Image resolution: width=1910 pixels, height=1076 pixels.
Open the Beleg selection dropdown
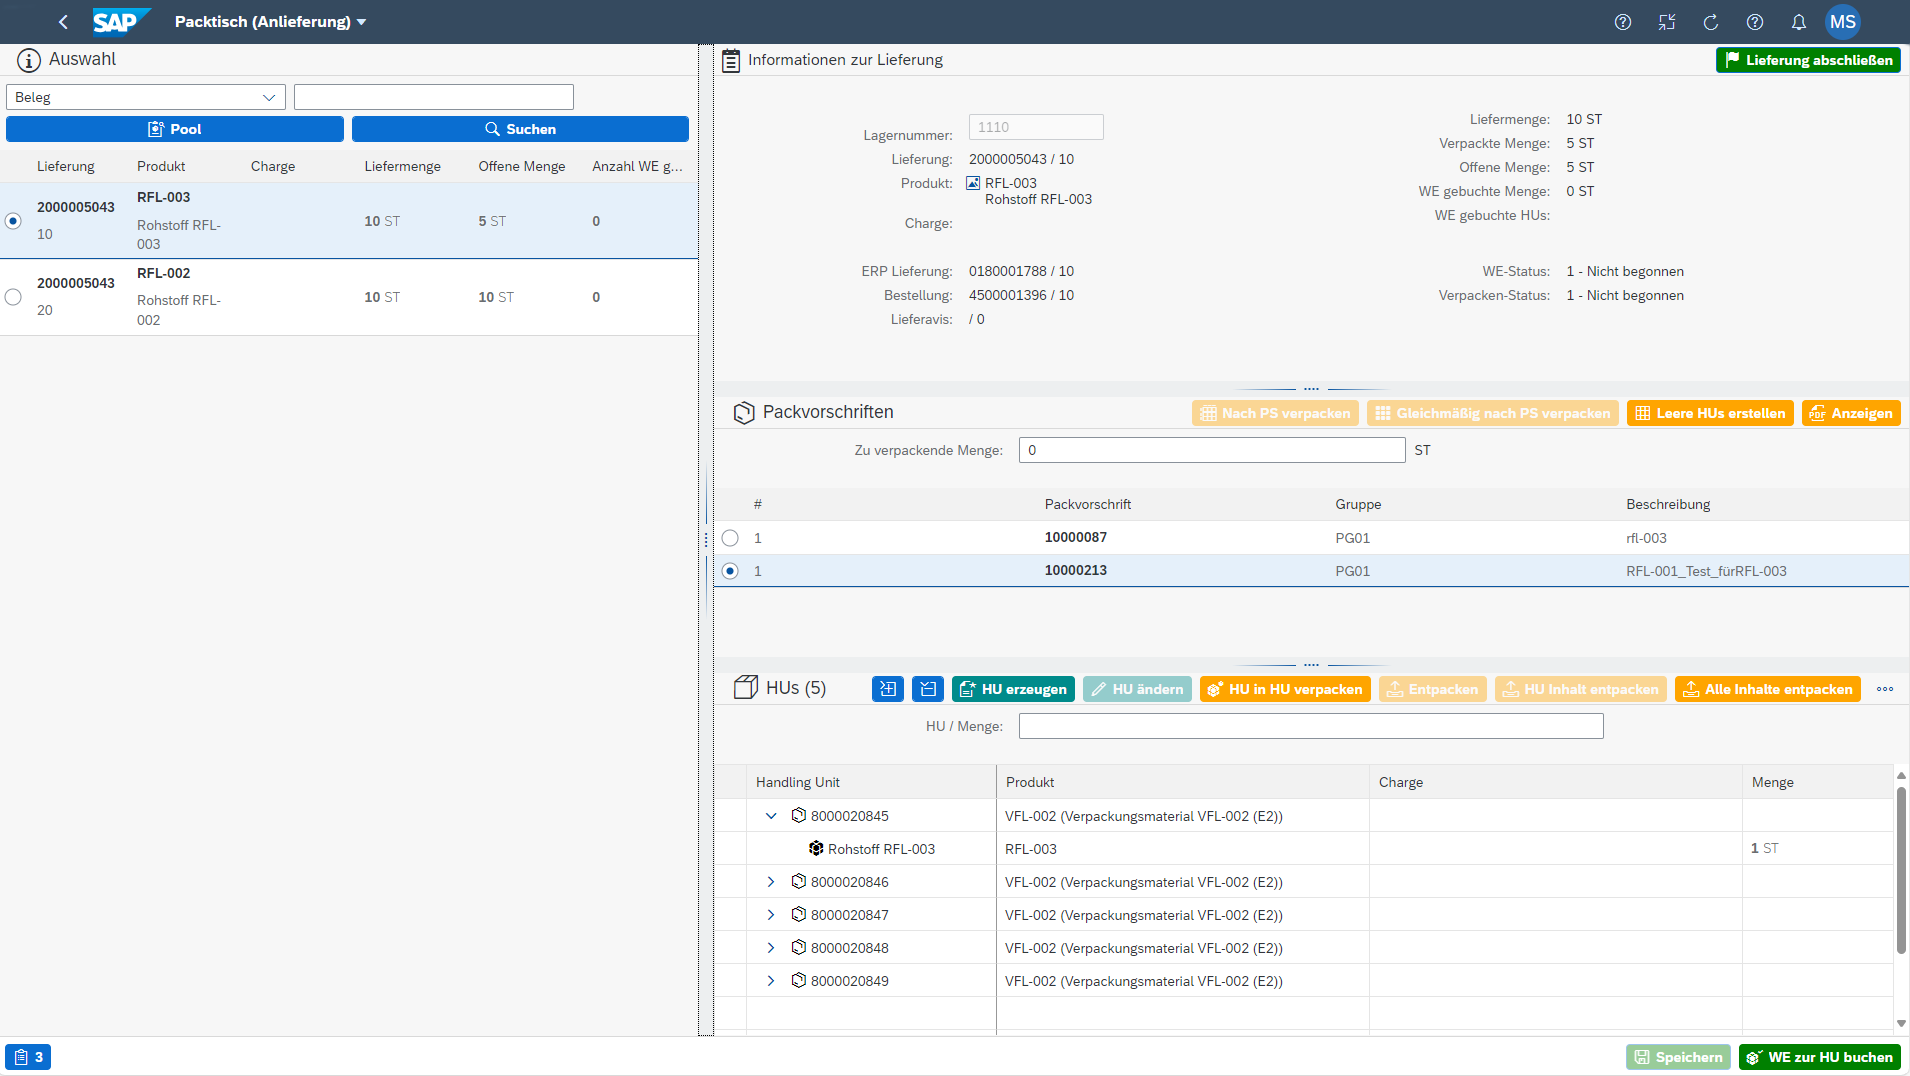146,97
